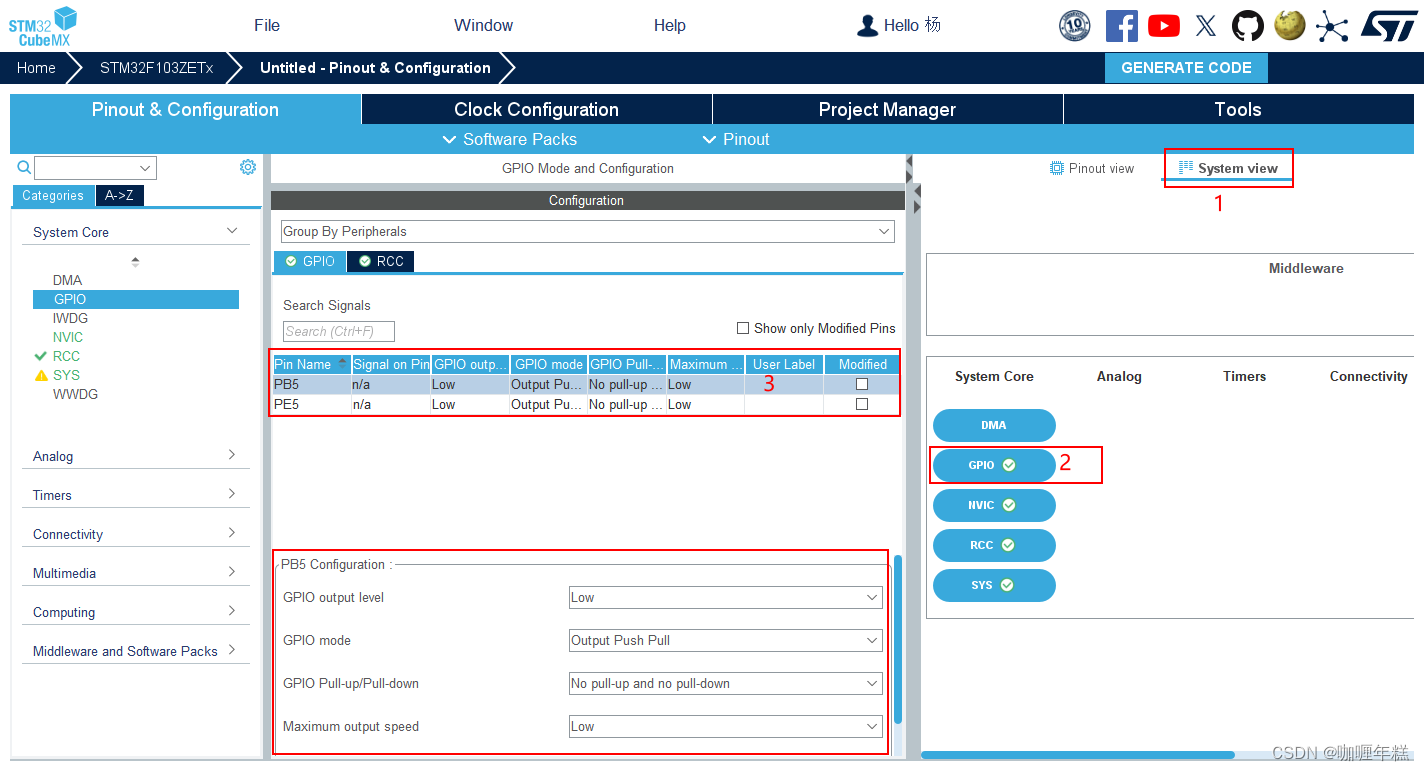This screenshot has height=771, width=1424.
Task: Open the Window menu
Action: (x=483, y=25)
